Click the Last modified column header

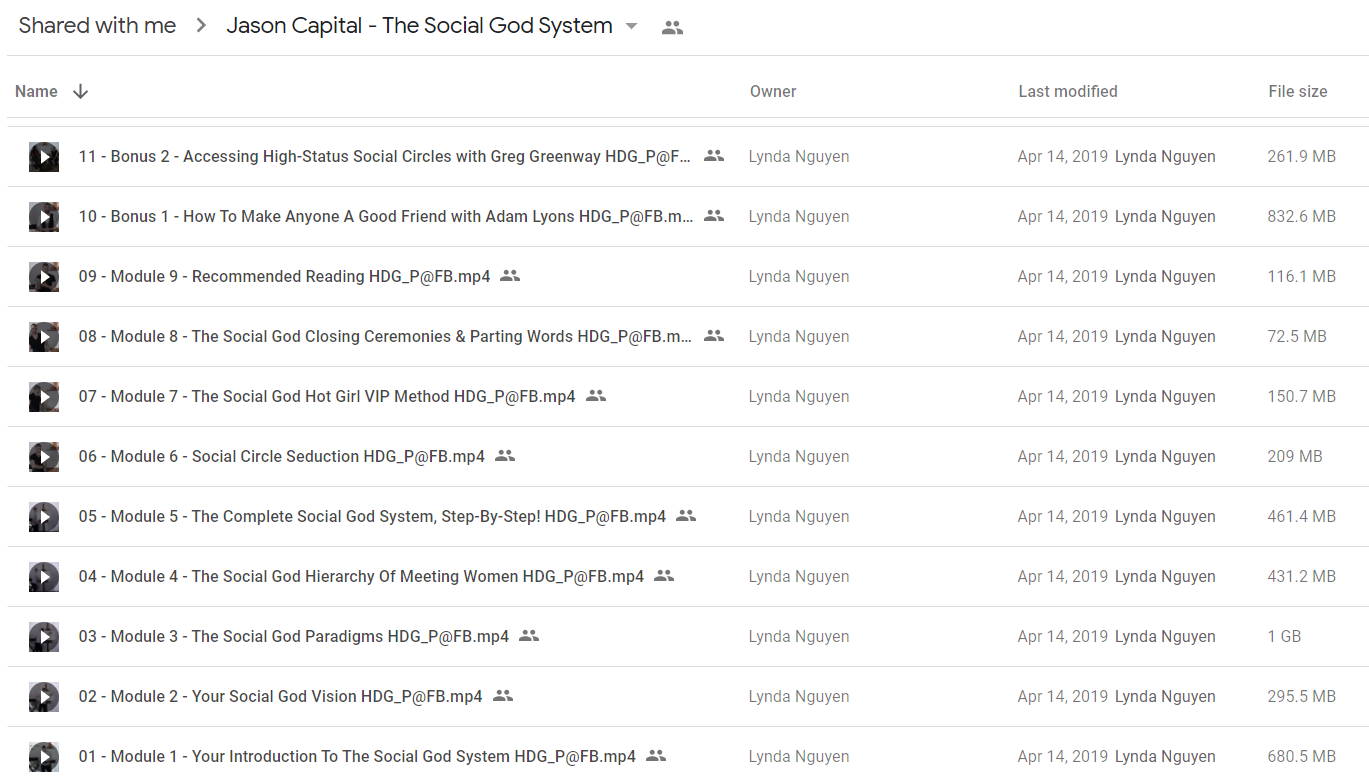1068,91
